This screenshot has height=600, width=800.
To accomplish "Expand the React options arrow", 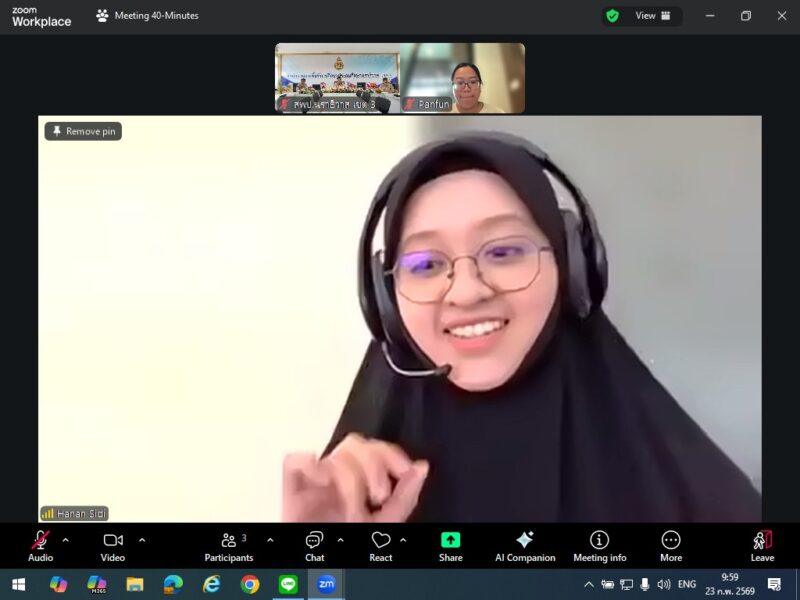I will 403,540.
